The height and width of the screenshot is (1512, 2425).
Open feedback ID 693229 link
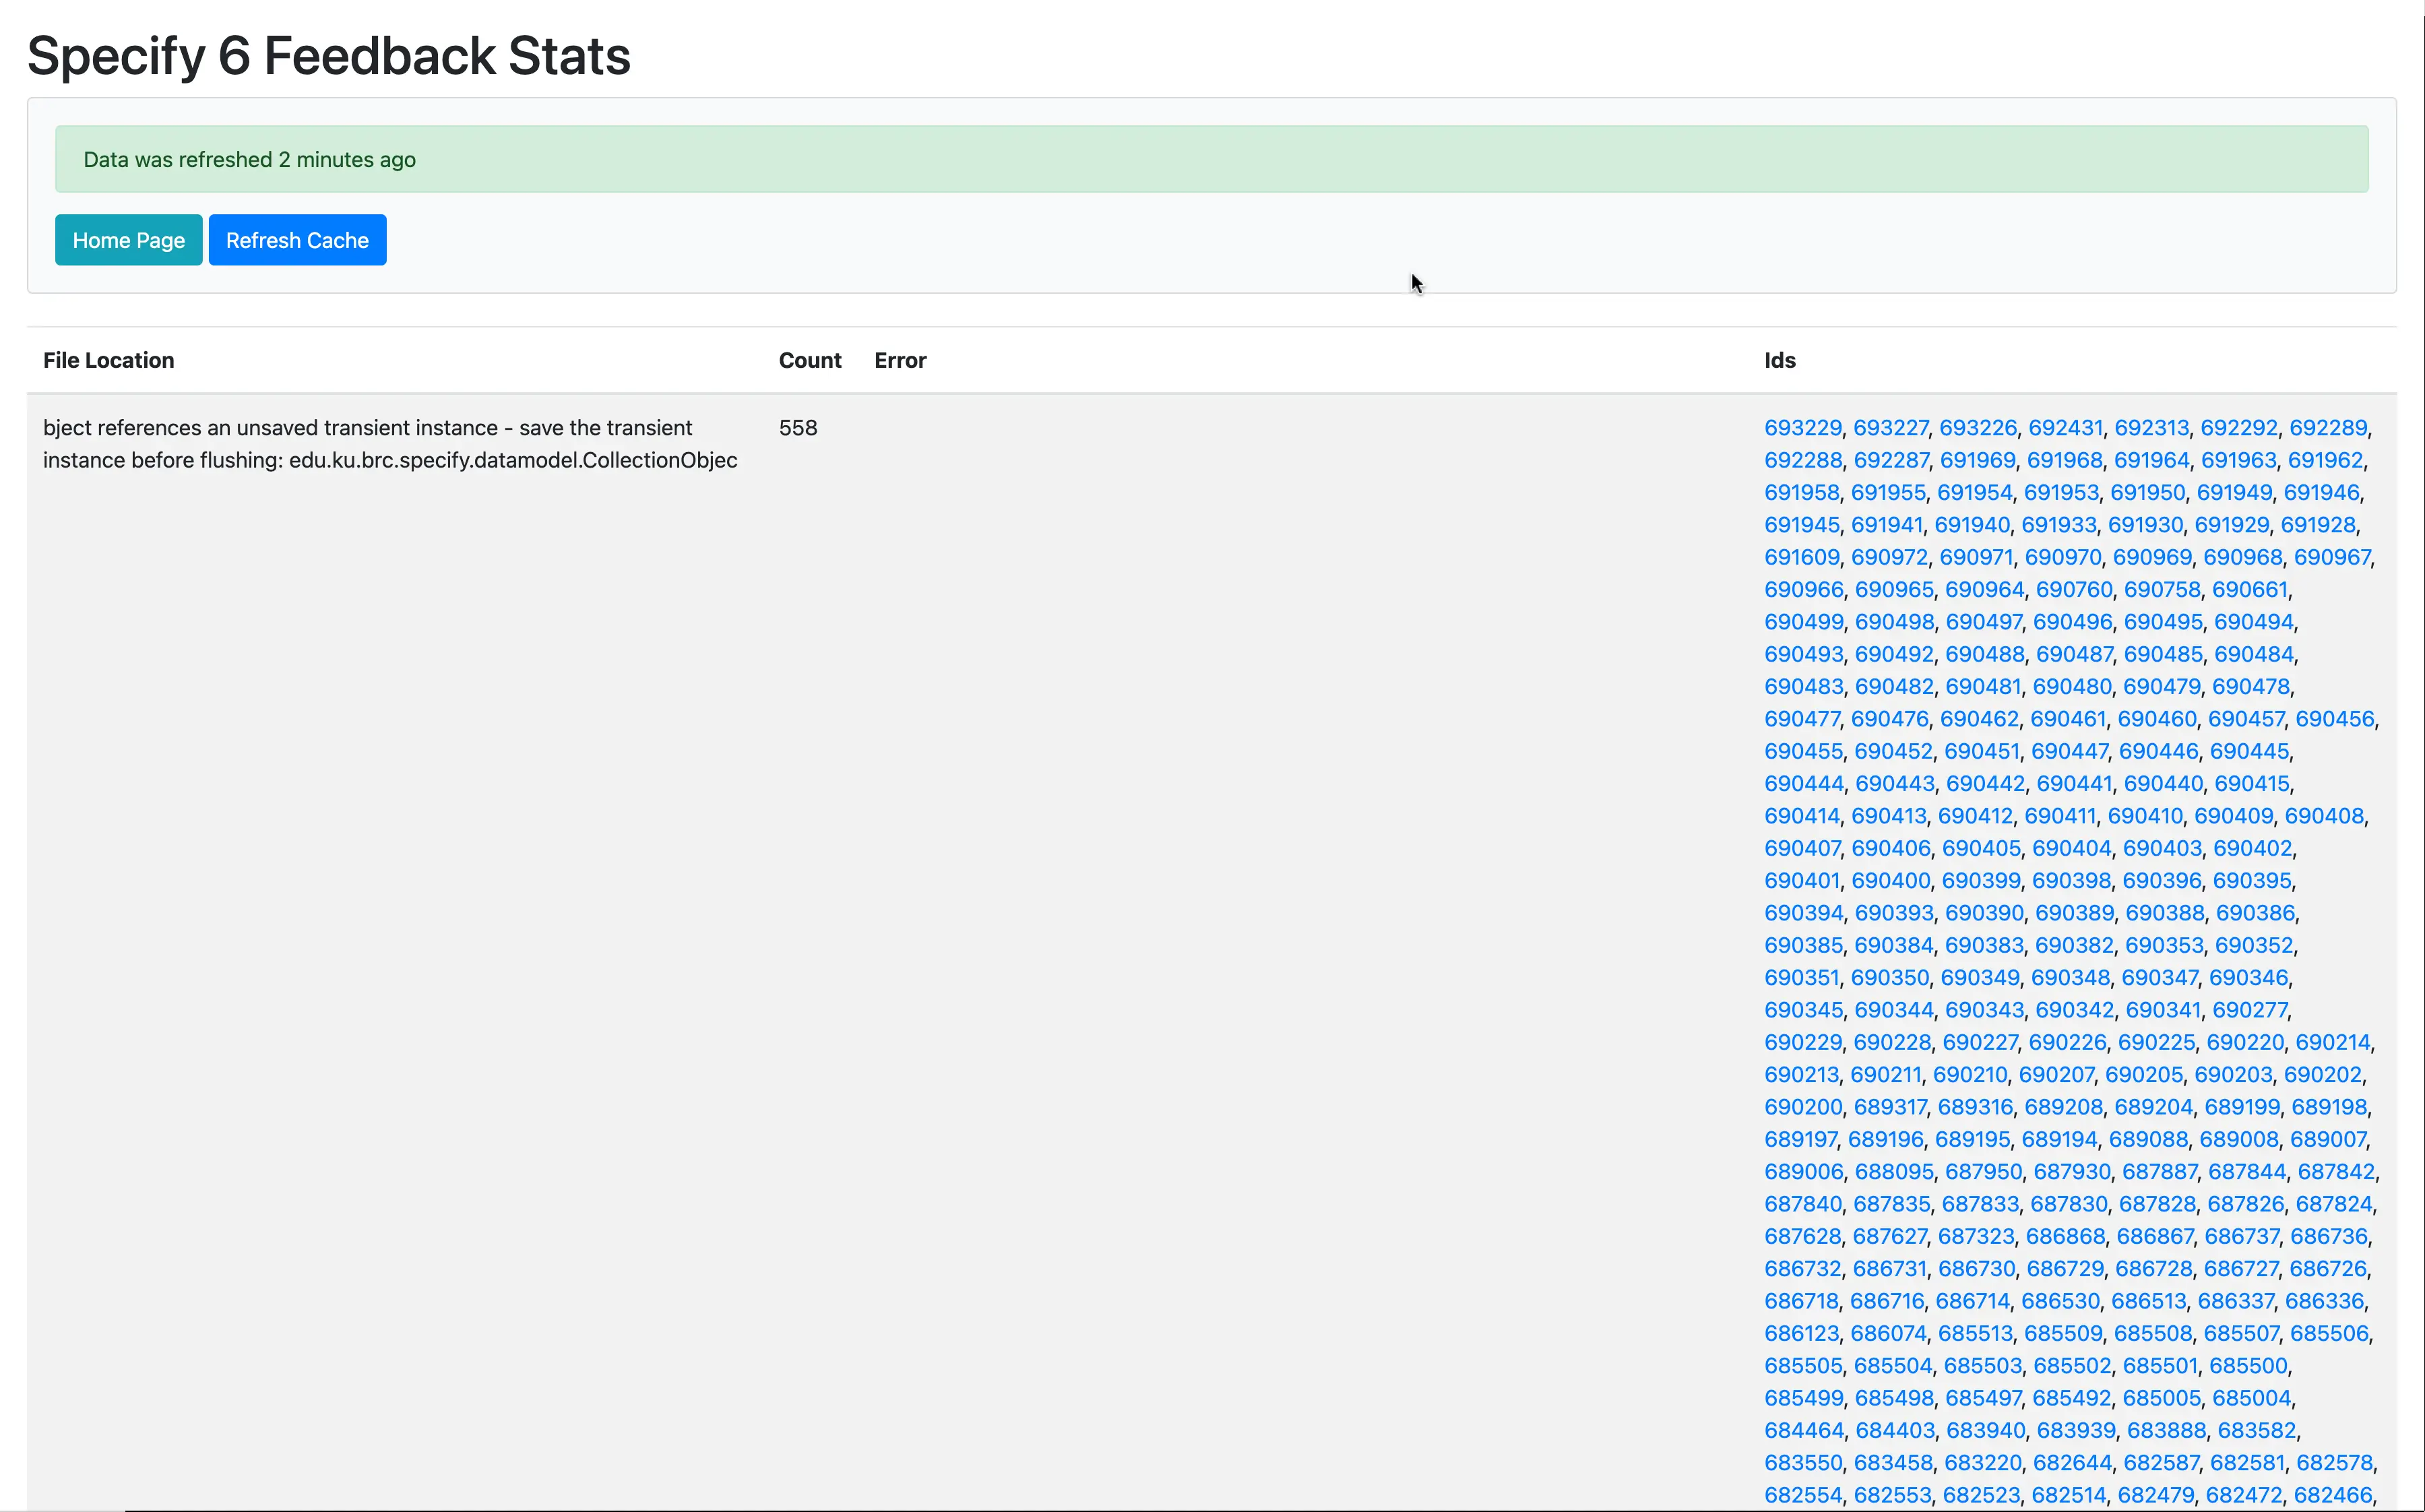click(x=1802, y=428)
